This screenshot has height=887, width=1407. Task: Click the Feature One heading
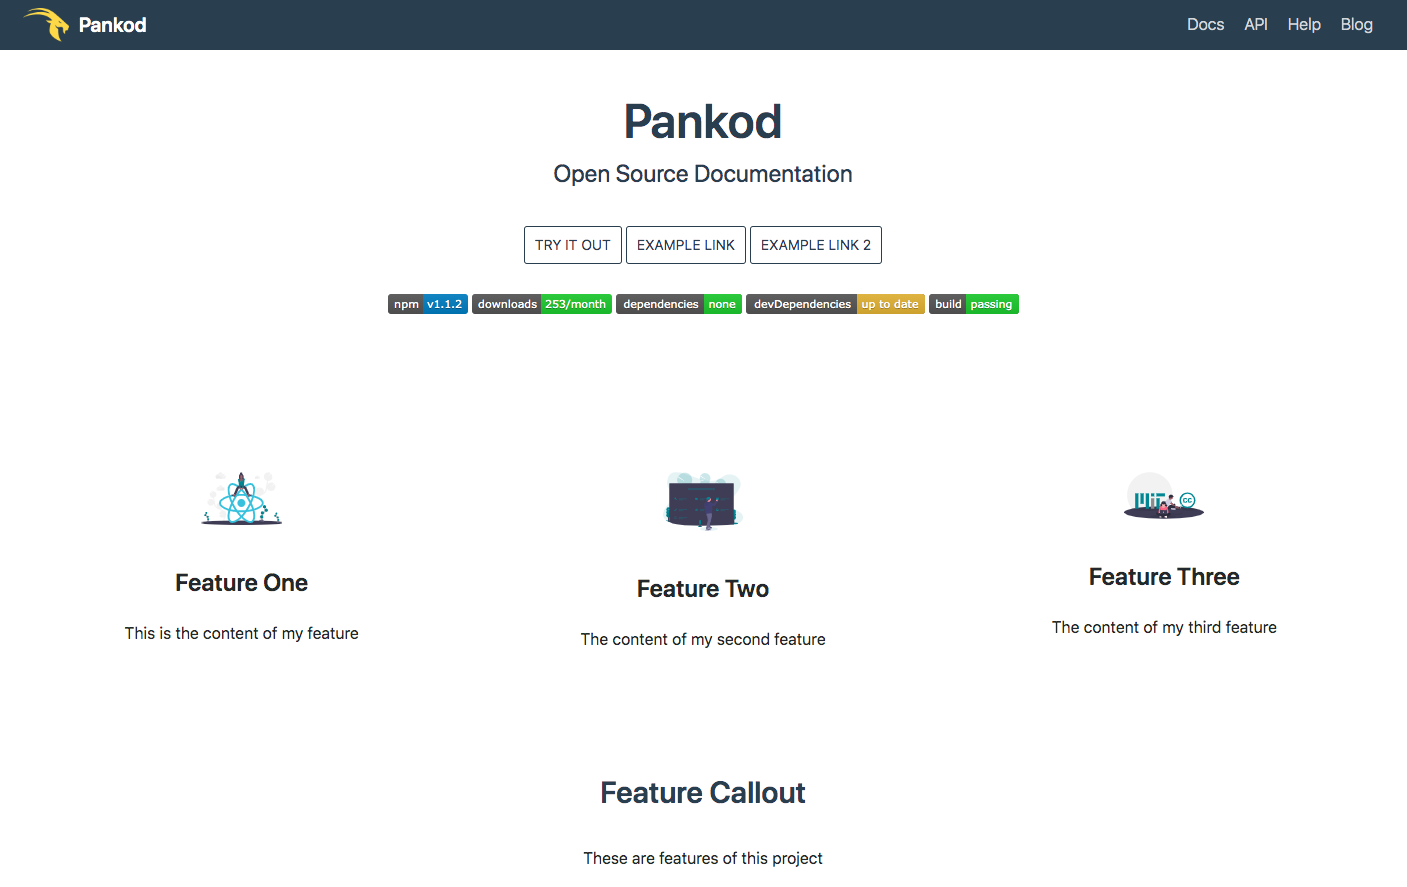(x=241, y=583)
